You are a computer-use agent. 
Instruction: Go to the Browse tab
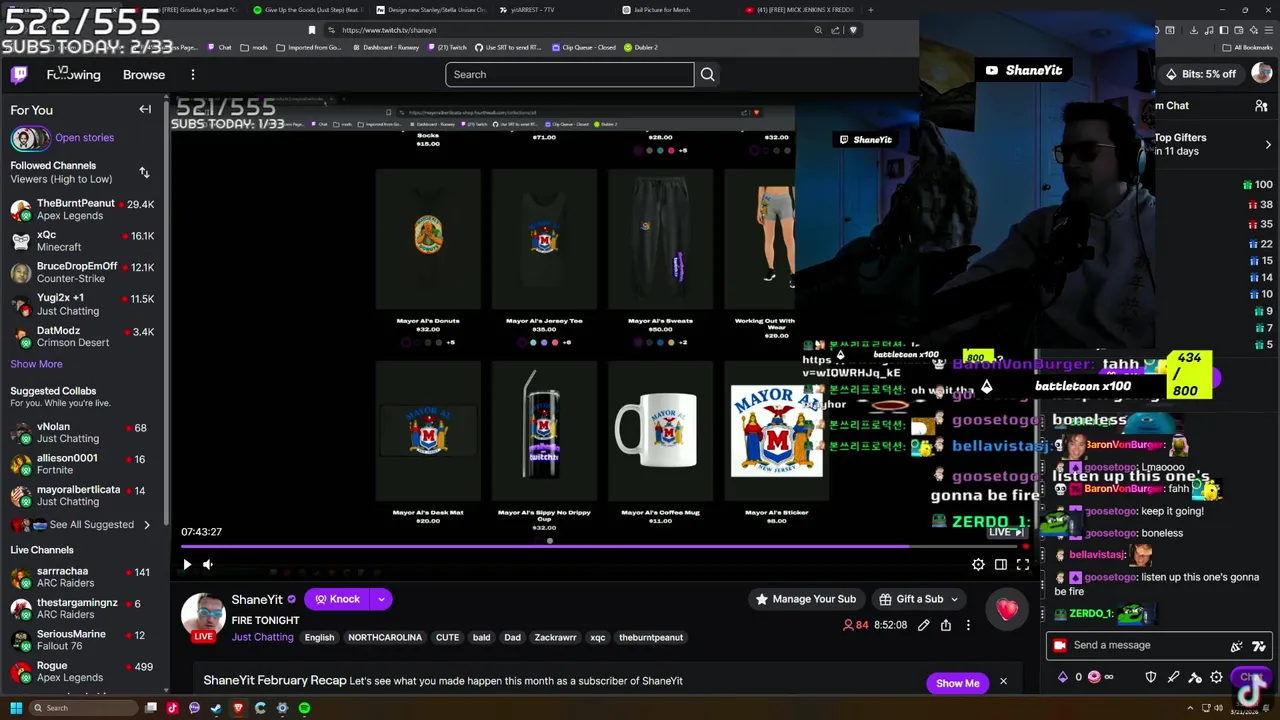(x=144, y=75)
